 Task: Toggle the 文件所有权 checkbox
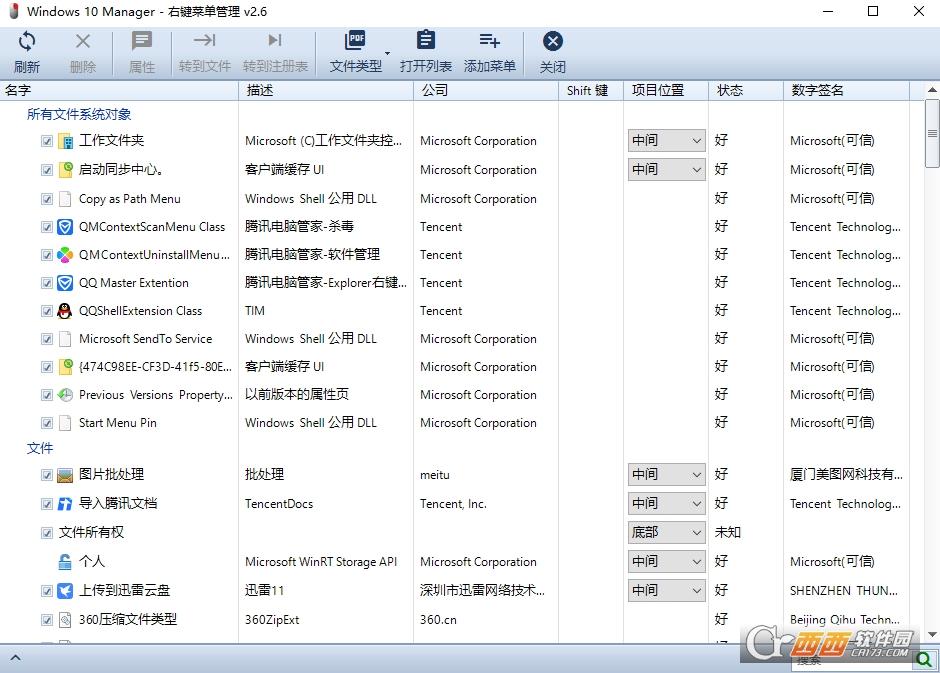(47, 533)
